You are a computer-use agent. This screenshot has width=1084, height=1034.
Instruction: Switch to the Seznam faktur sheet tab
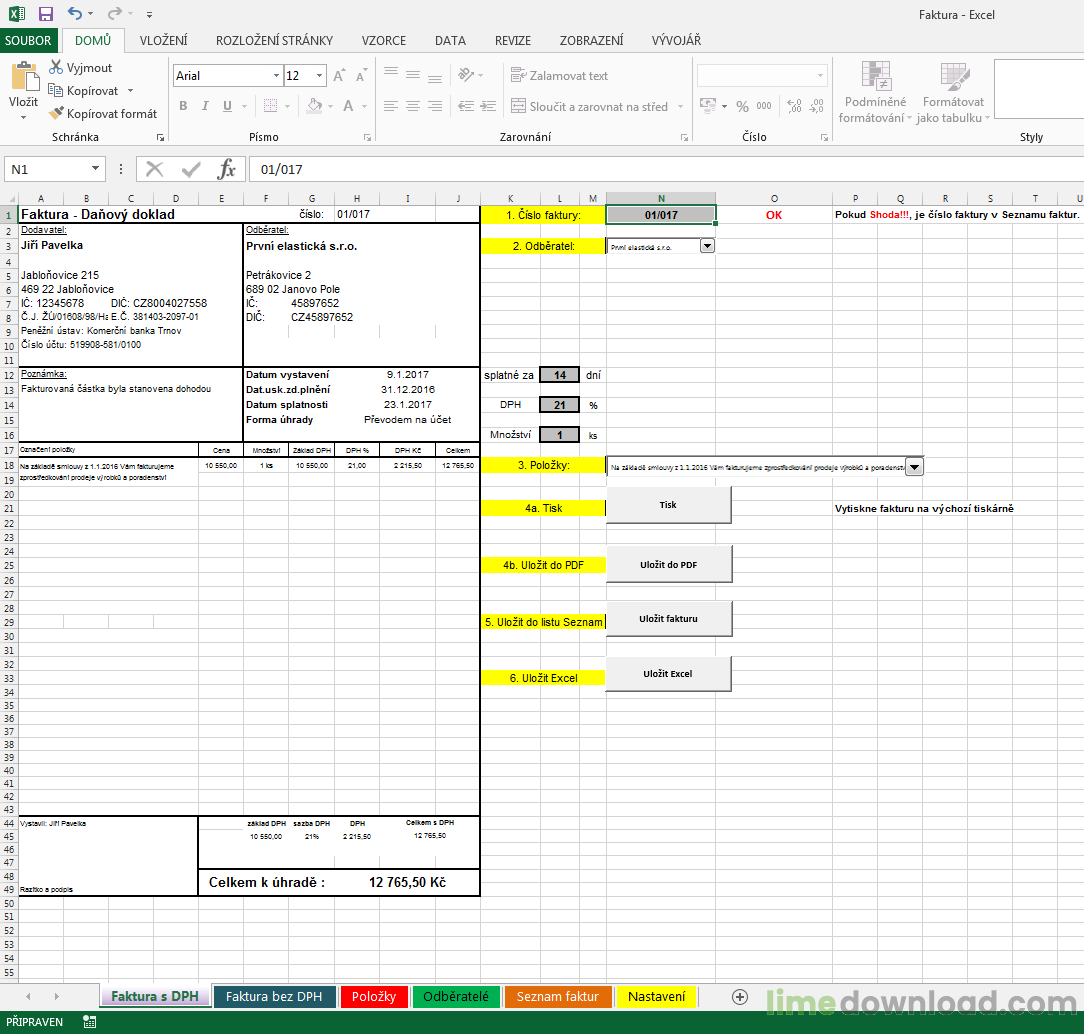tap(557, 996)
